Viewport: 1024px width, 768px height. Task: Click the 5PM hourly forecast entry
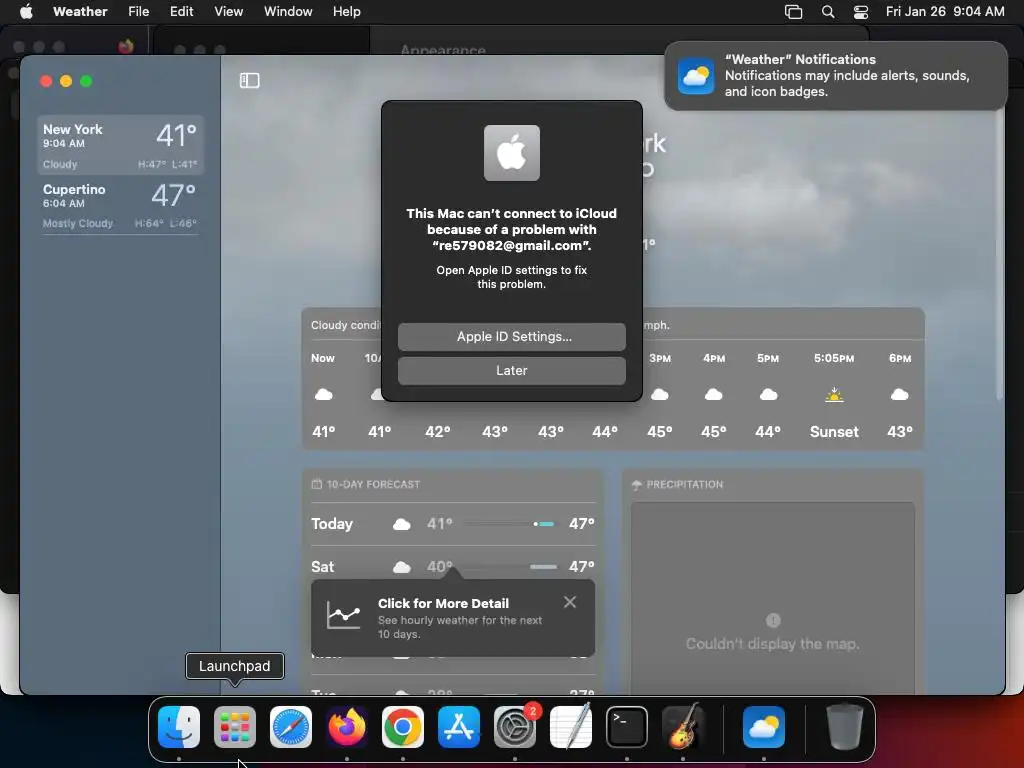coord(768,394)
